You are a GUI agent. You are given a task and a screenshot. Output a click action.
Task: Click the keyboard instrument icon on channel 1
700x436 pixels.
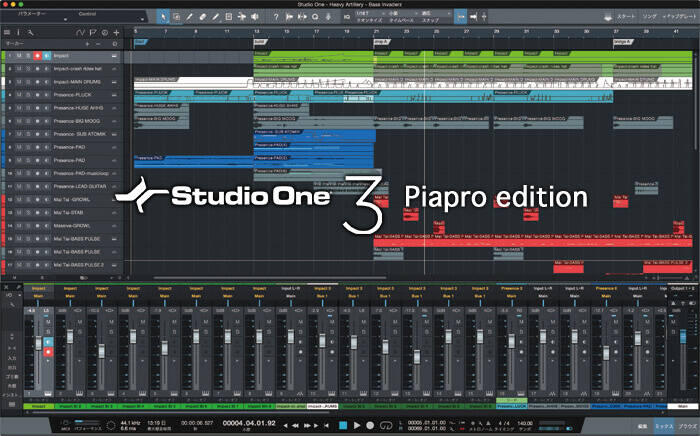48,393
